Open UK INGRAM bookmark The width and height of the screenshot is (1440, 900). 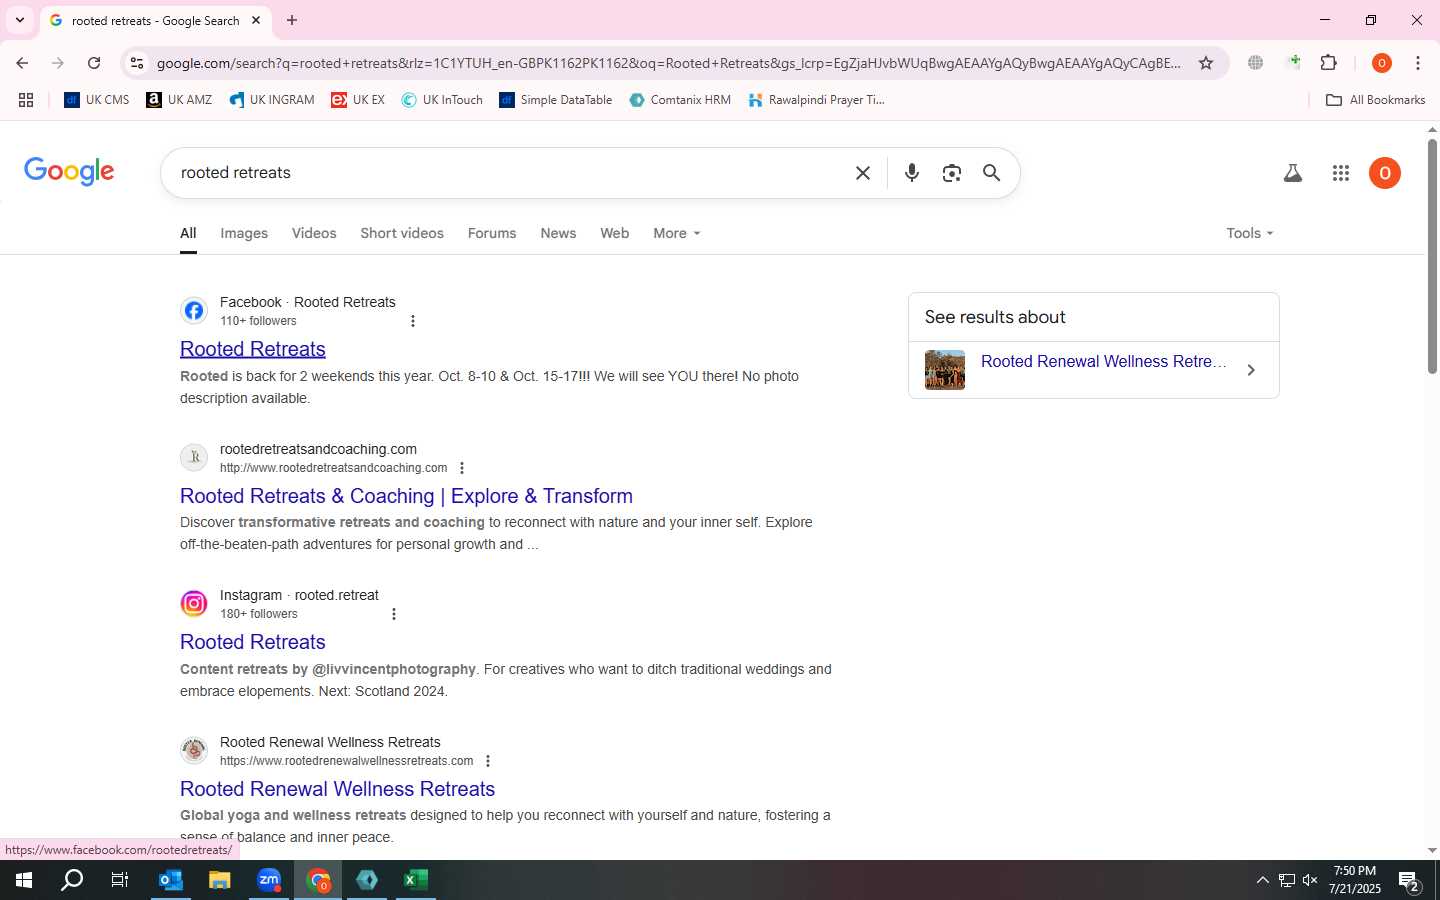[272, 100]
